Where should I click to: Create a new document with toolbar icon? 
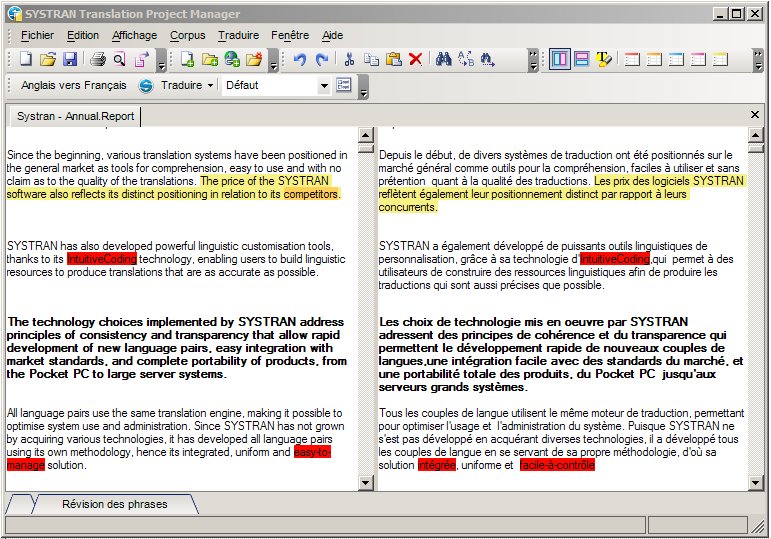coord(26,59)
